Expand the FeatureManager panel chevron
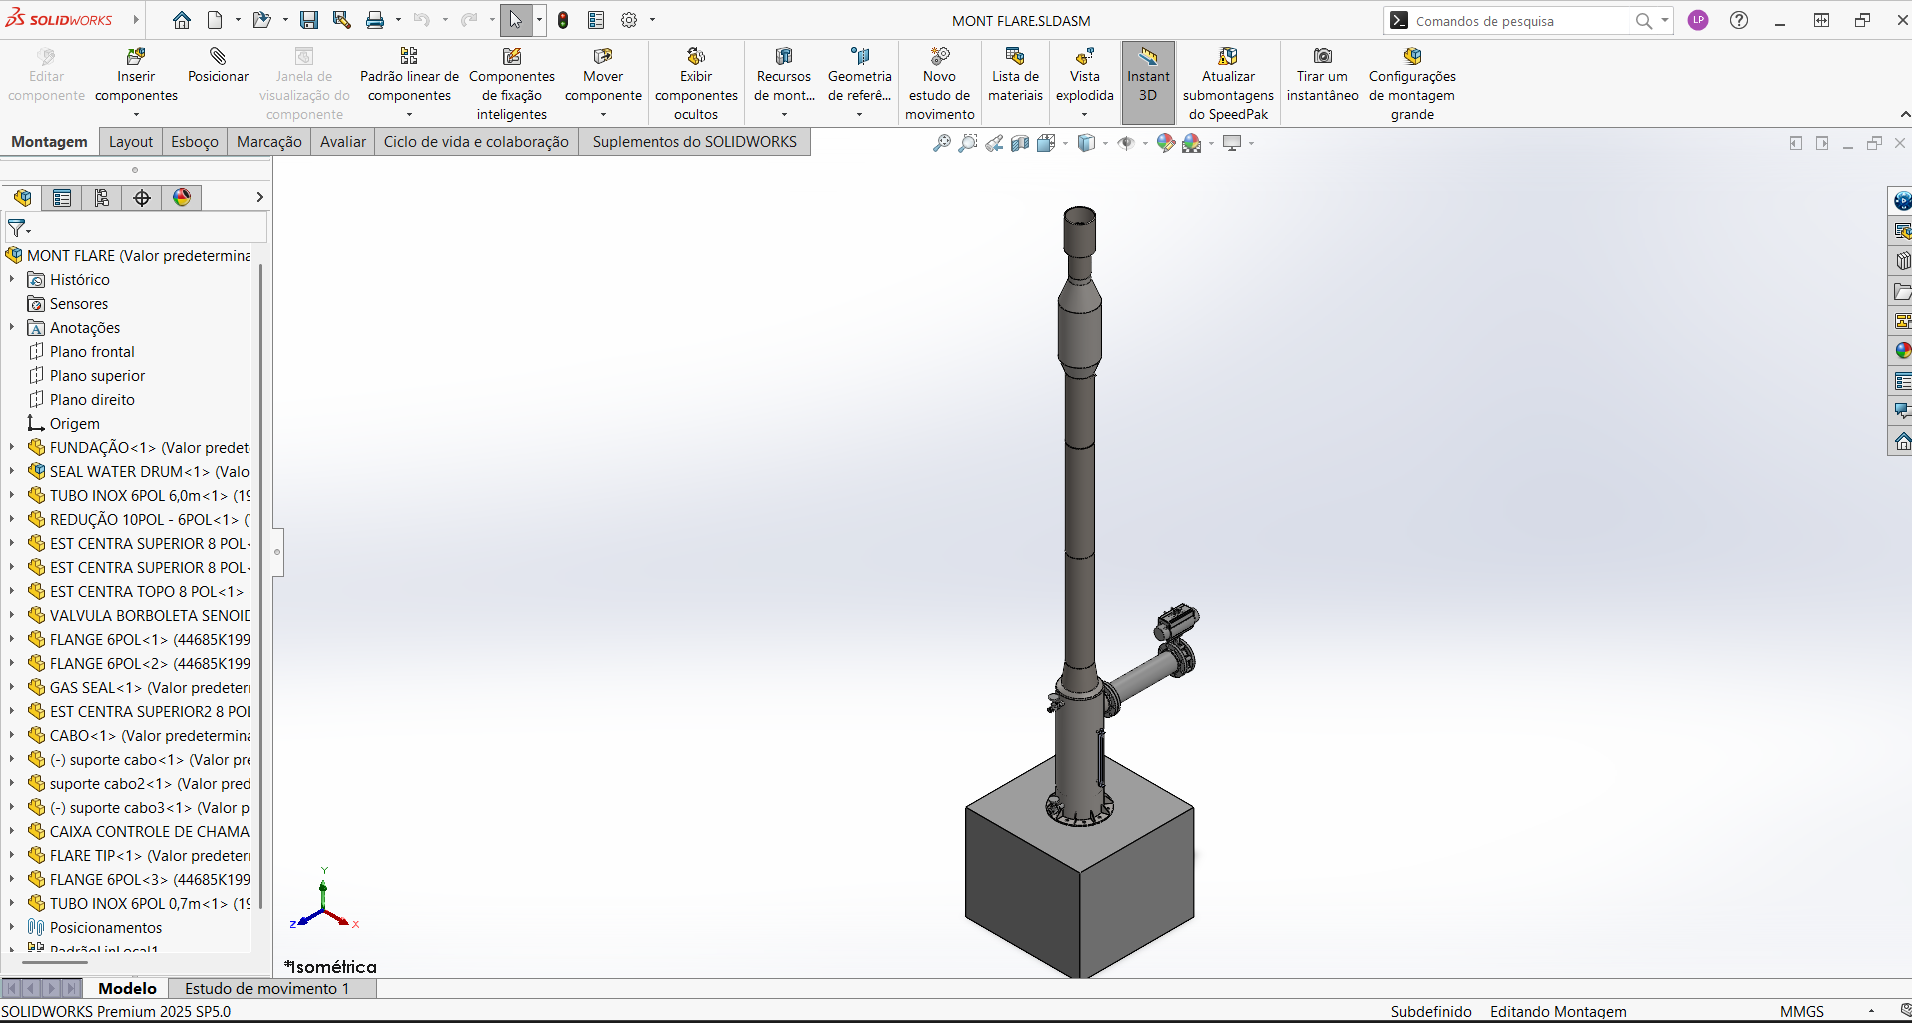This screenshot has width=1912, height=1023. pos(259,197)
